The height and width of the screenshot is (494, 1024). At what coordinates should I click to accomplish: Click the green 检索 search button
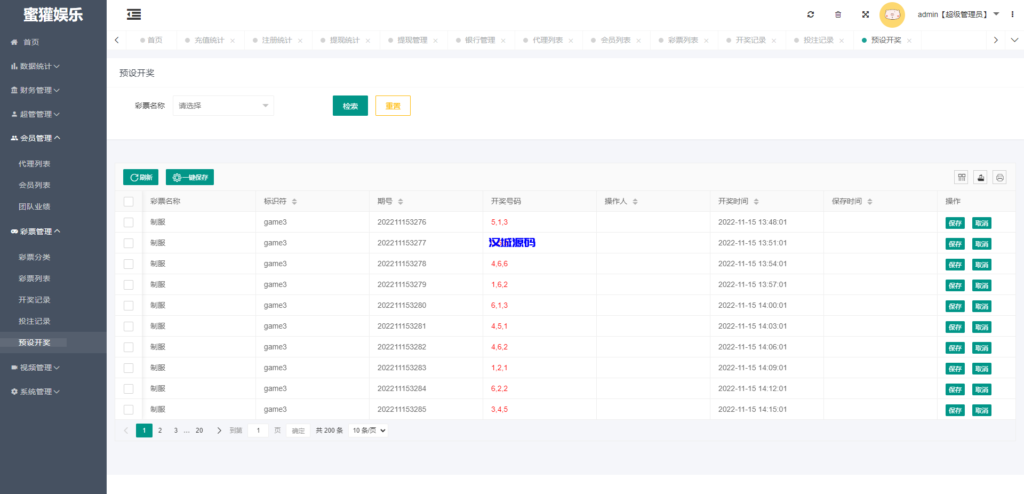pyautogui.click(x=350, y=106)
